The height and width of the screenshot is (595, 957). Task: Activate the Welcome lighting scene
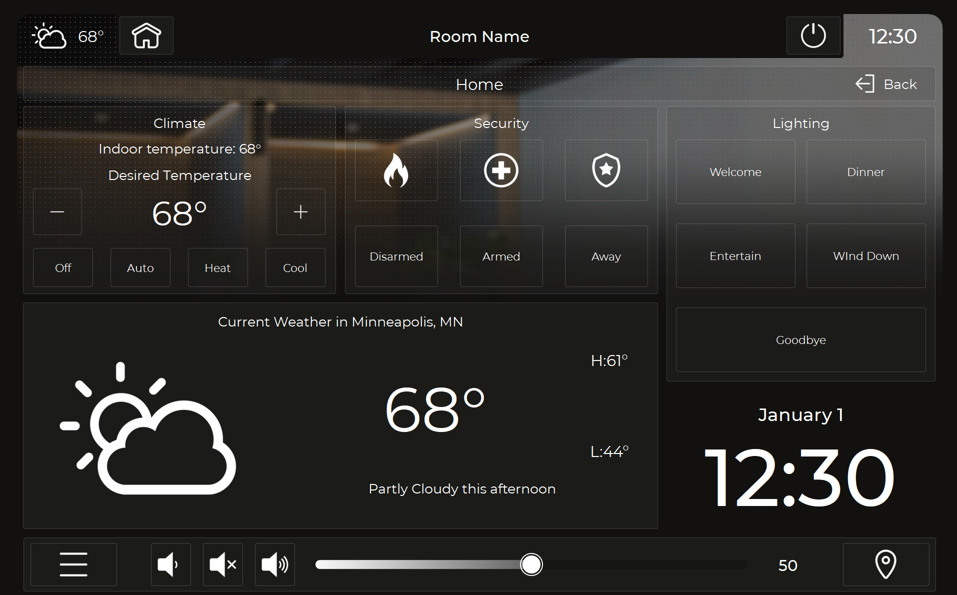click(735, 172)
